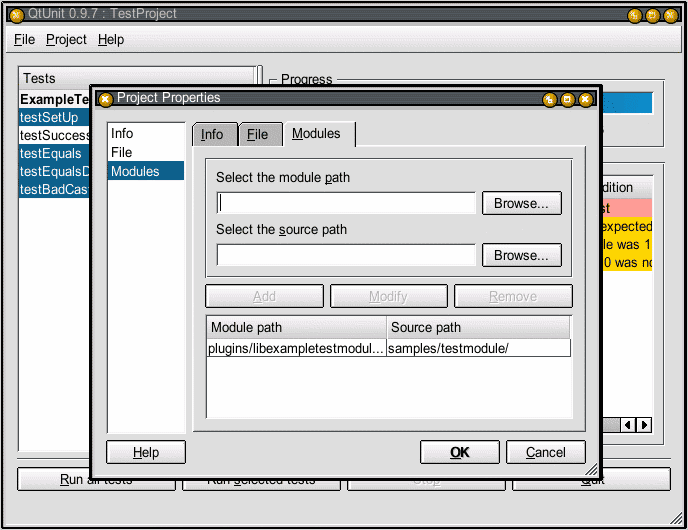Maximize the QtUnit main window
The height and width of the screenshot is (530, 688).
click(652, 15)
